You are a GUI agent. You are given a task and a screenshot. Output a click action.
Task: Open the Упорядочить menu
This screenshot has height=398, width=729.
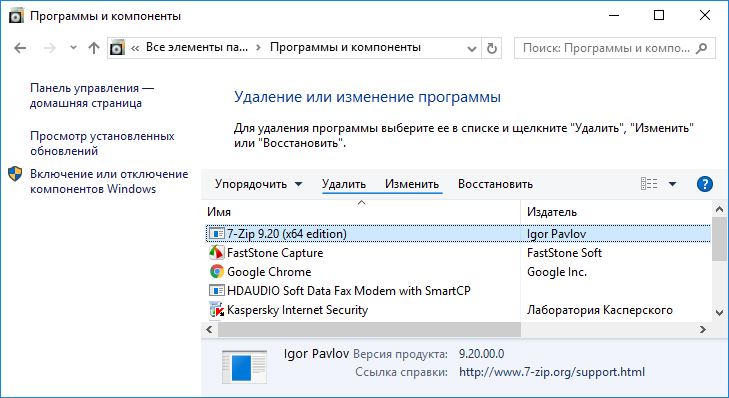coord(258,184)
